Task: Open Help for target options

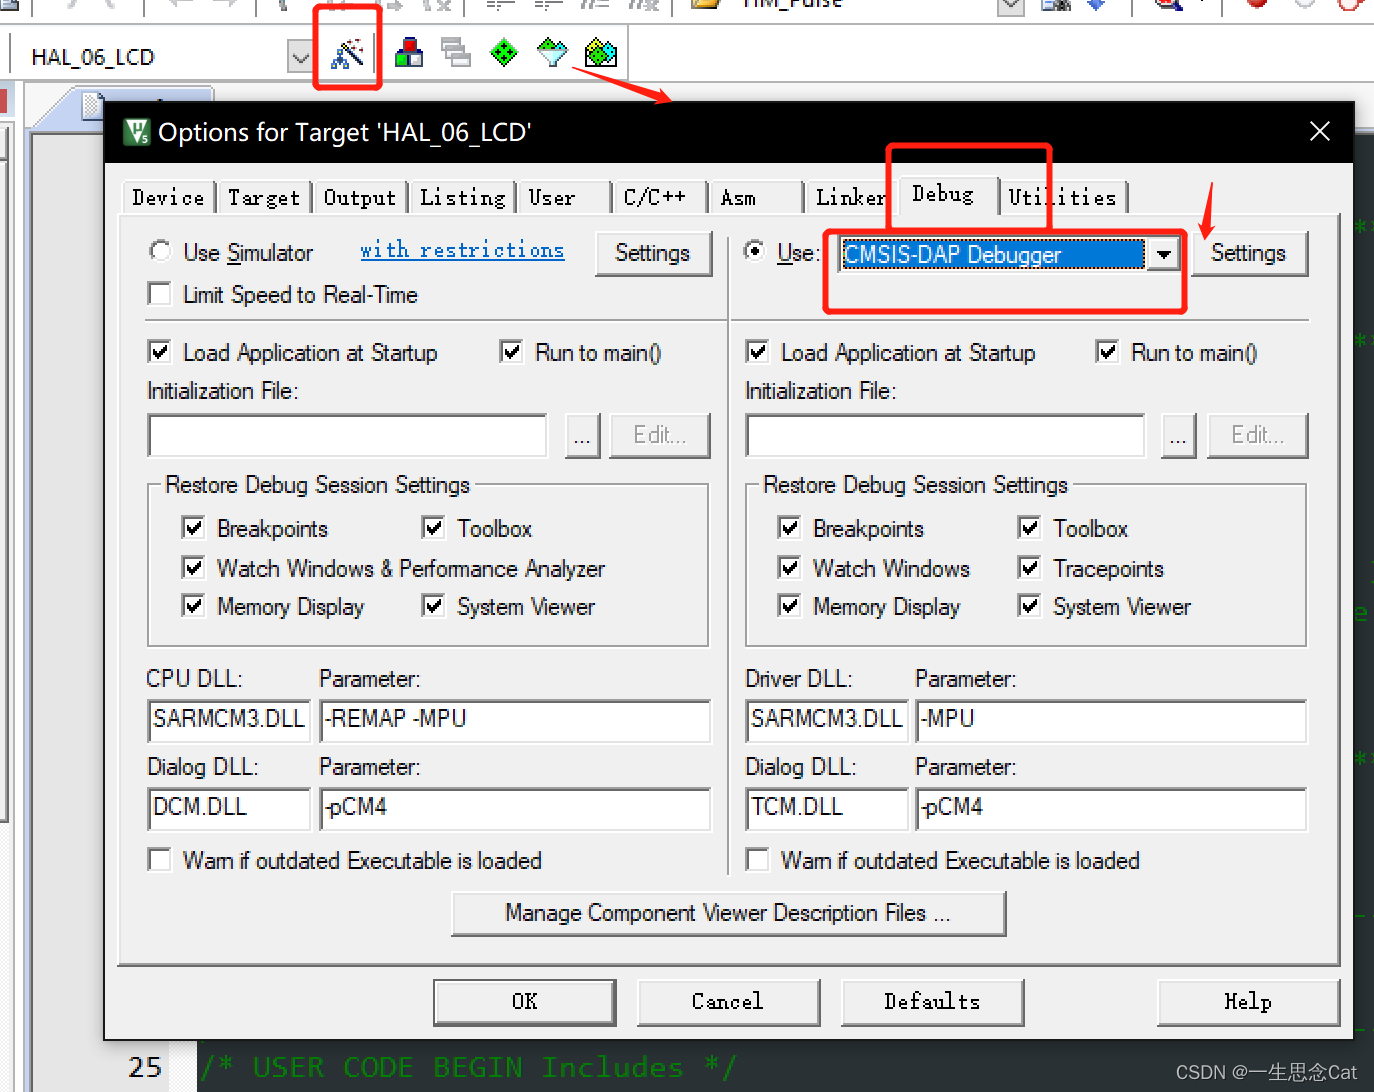Action: pyautogui.click(x=1248, y=1002)
